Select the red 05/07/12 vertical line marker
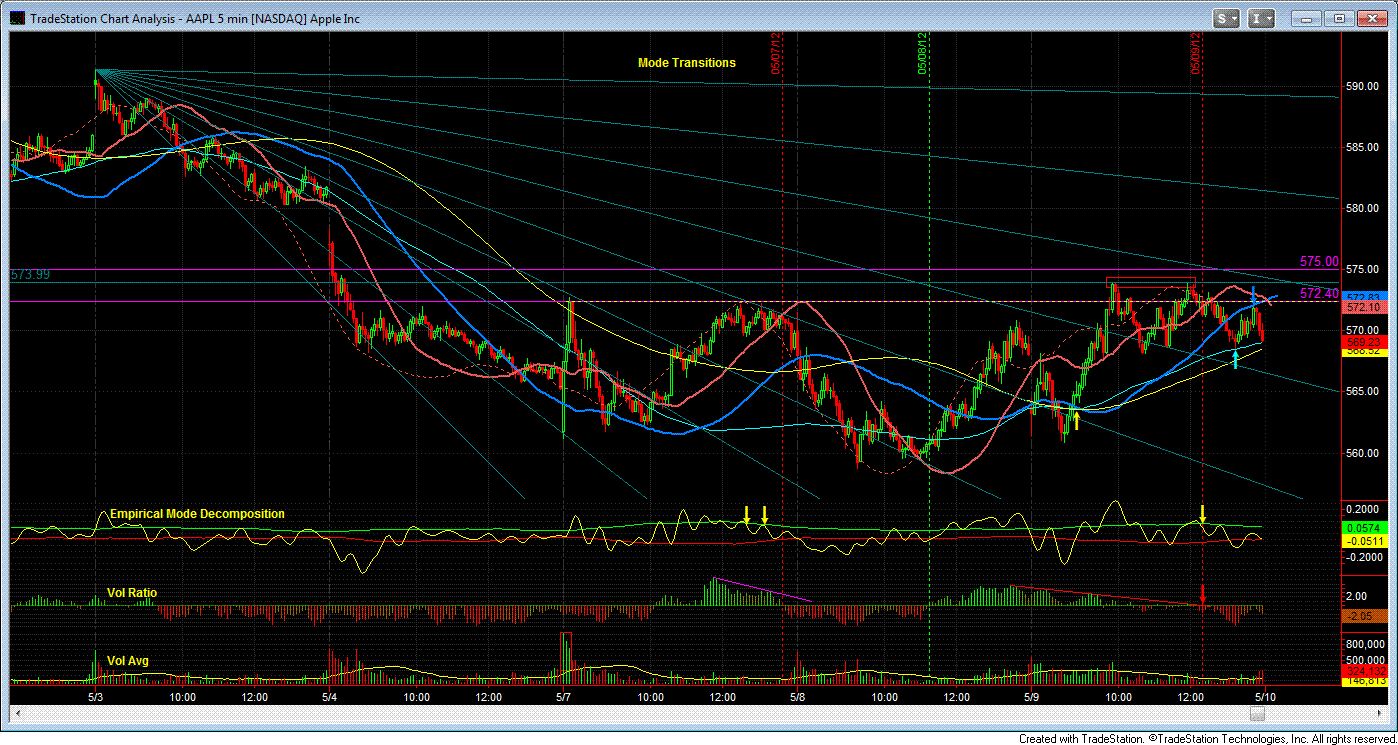The height and width of the screenshot is (745, 1398). pos(776,52)
